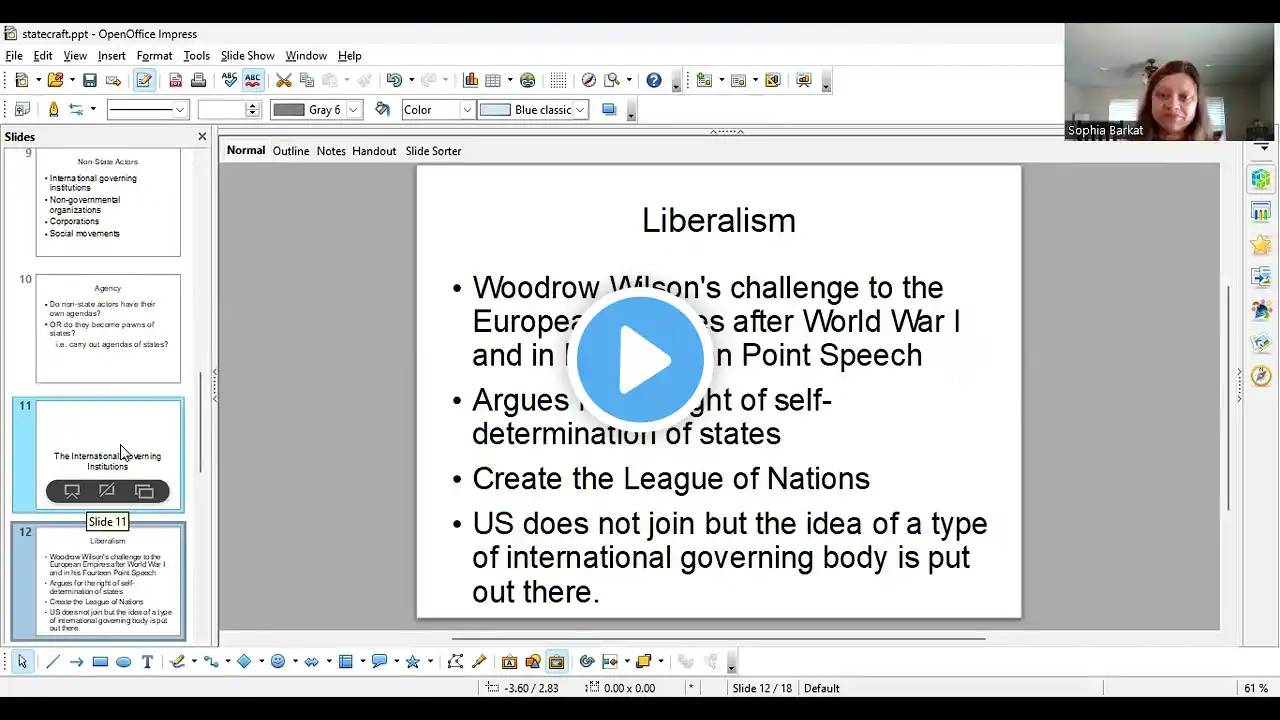Open the Custom Animation star sidebar icon
This screenshot has width=1280, height=720.
point(1261,245)
